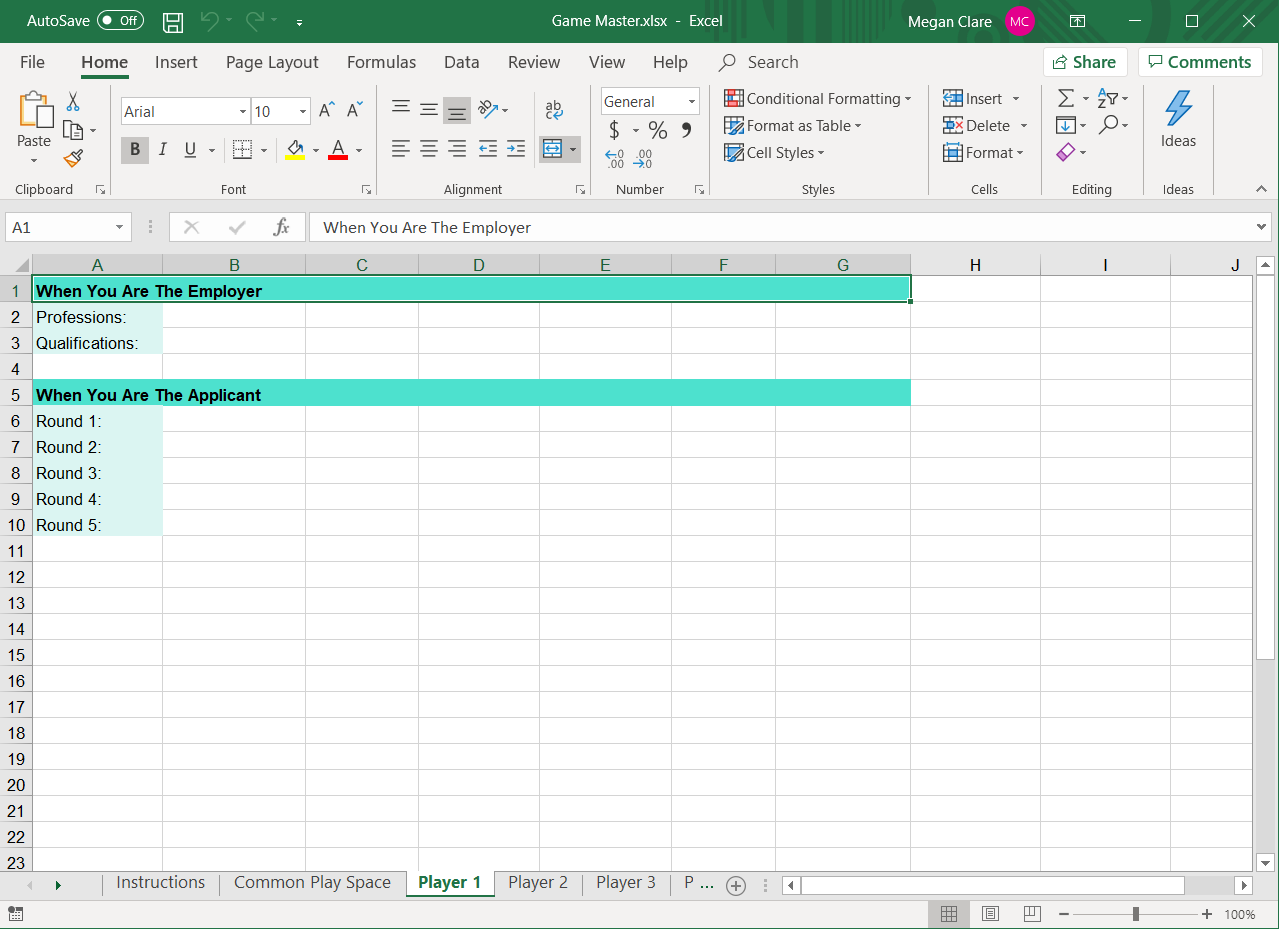
Task: Toggle Bold formatting button
Action: coord(134,150)
